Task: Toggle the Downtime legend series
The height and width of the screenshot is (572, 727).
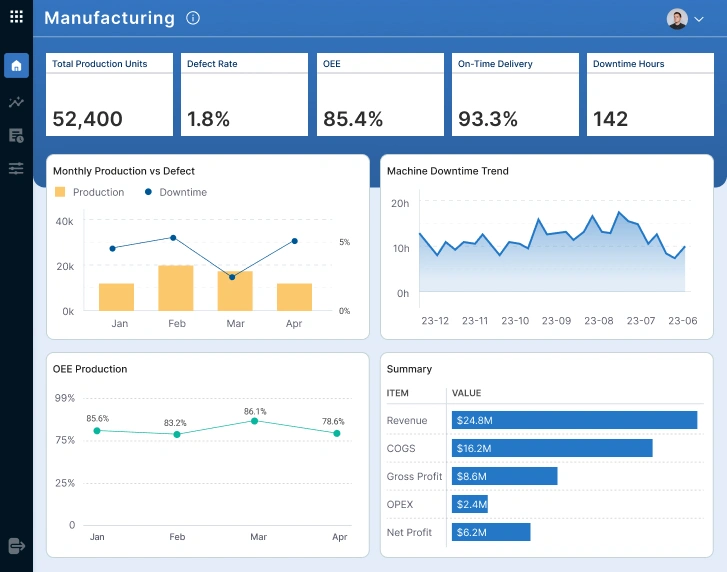Action: 175,192
